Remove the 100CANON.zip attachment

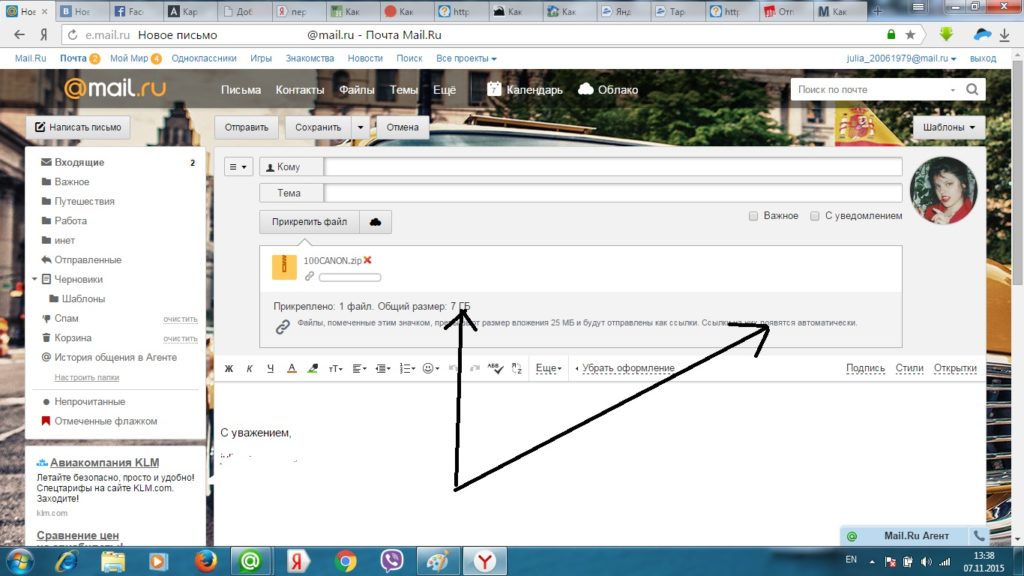click(x=368, y=260)
